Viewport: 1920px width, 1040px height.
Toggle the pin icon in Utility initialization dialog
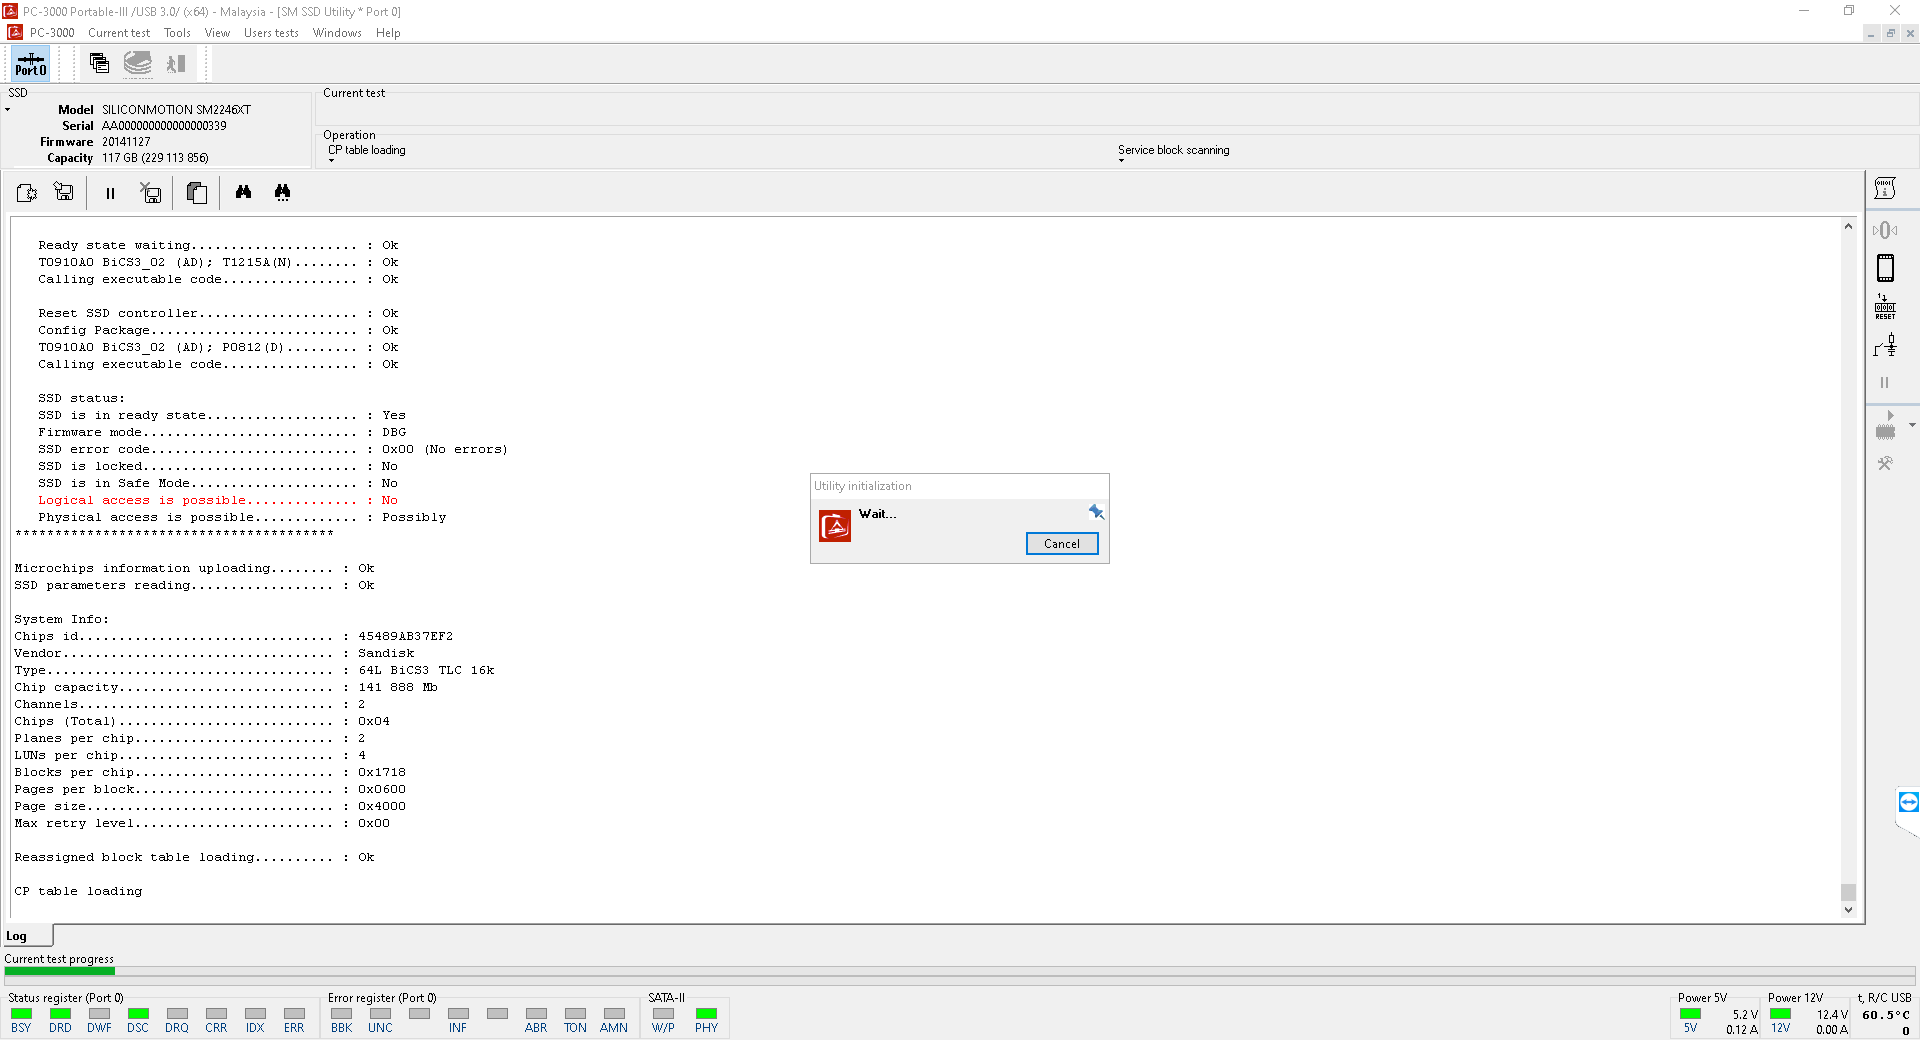1096,512
